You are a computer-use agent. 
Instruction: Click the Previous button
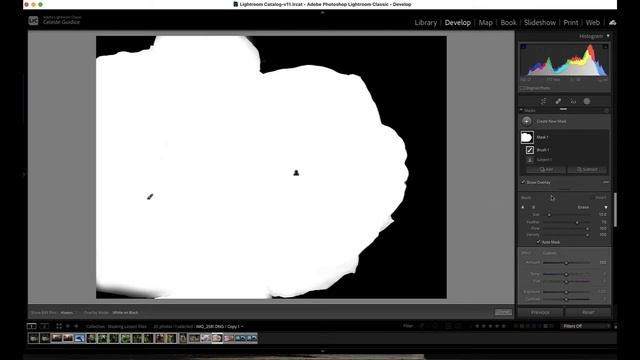540,312
